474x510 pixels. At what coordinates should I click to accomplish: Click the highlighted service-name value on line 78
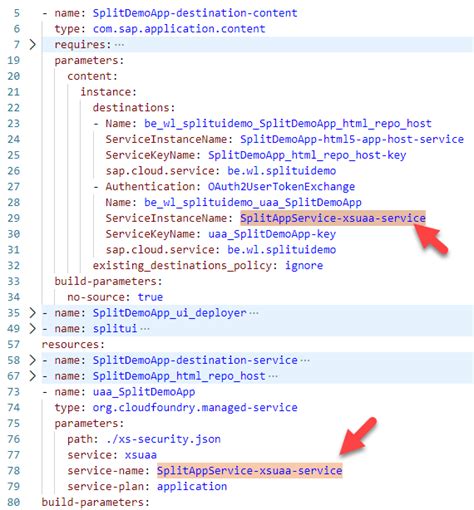coord(249,470)
